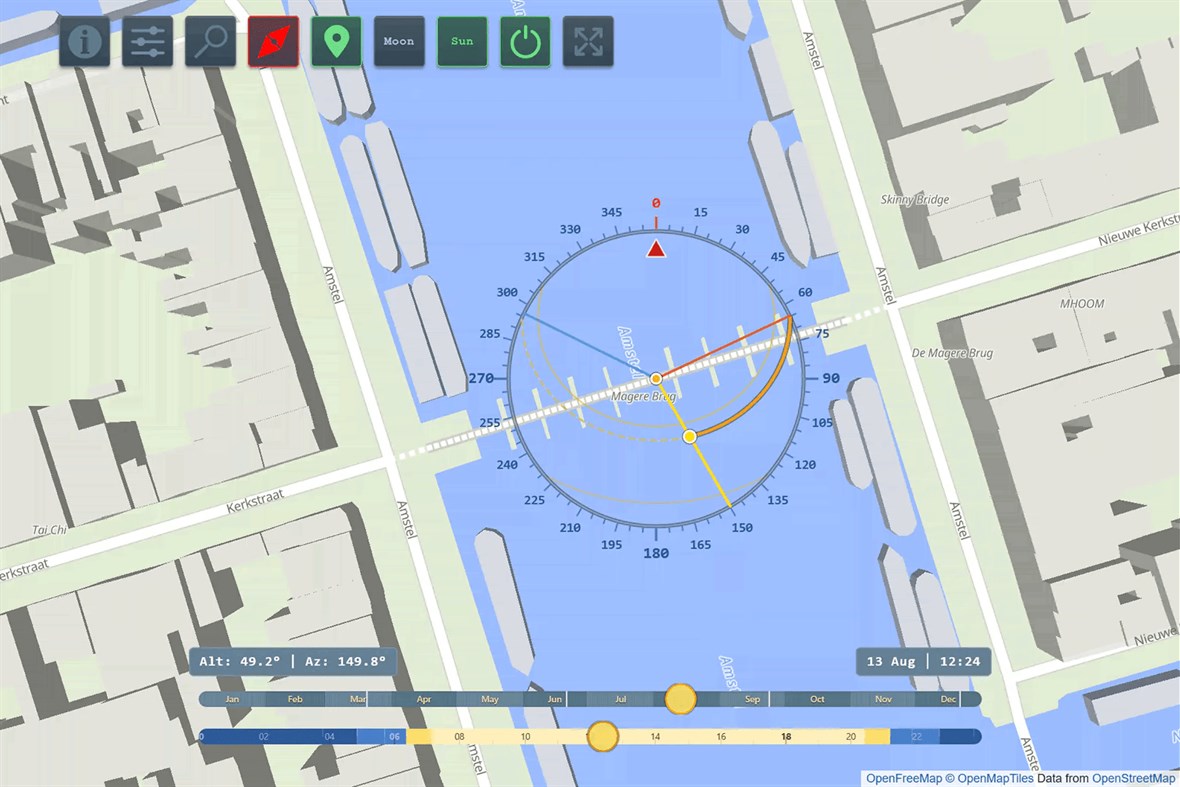This screenshot has width=1180, height=787.
Task: Click the 'Tai Chi' map label
Action: pyautogui.click(x=50, y=530)
